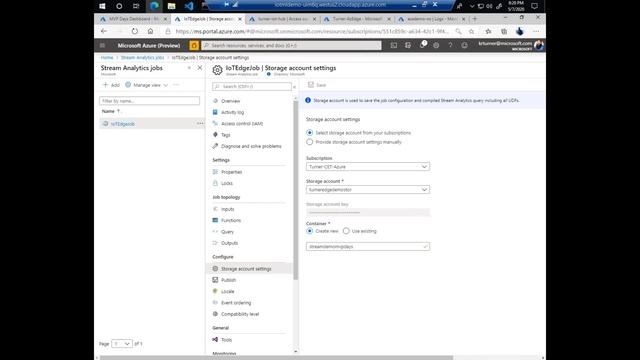This screenshot has width=640, height=360.
Task: Click the Inputs icon under Job topology
Action: coord(215,209)
